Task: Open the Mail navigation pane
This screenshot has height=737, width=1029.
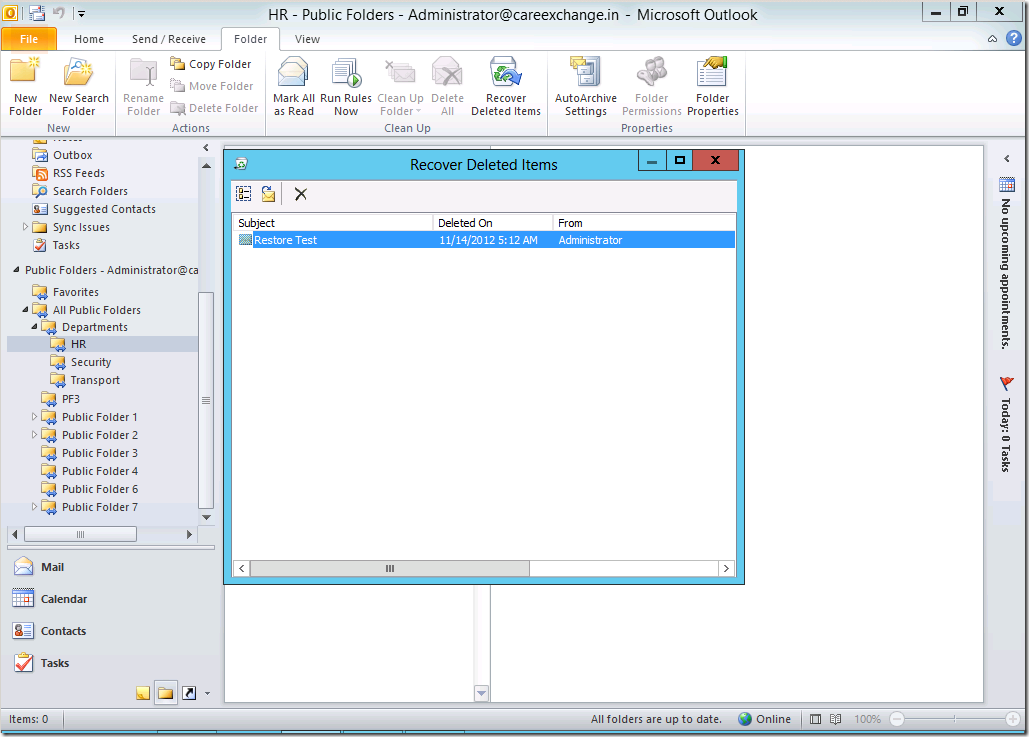Action: [x=111, y=567]
